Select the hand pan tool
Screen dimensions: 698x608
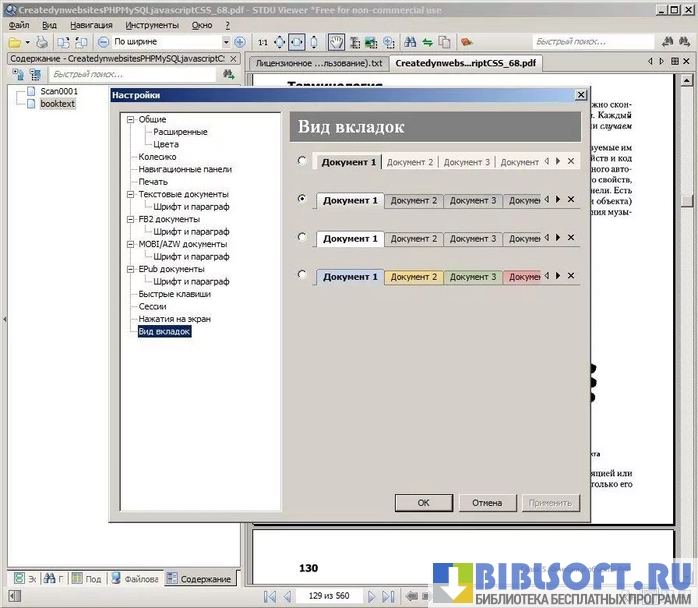click(x=337, y=42)
